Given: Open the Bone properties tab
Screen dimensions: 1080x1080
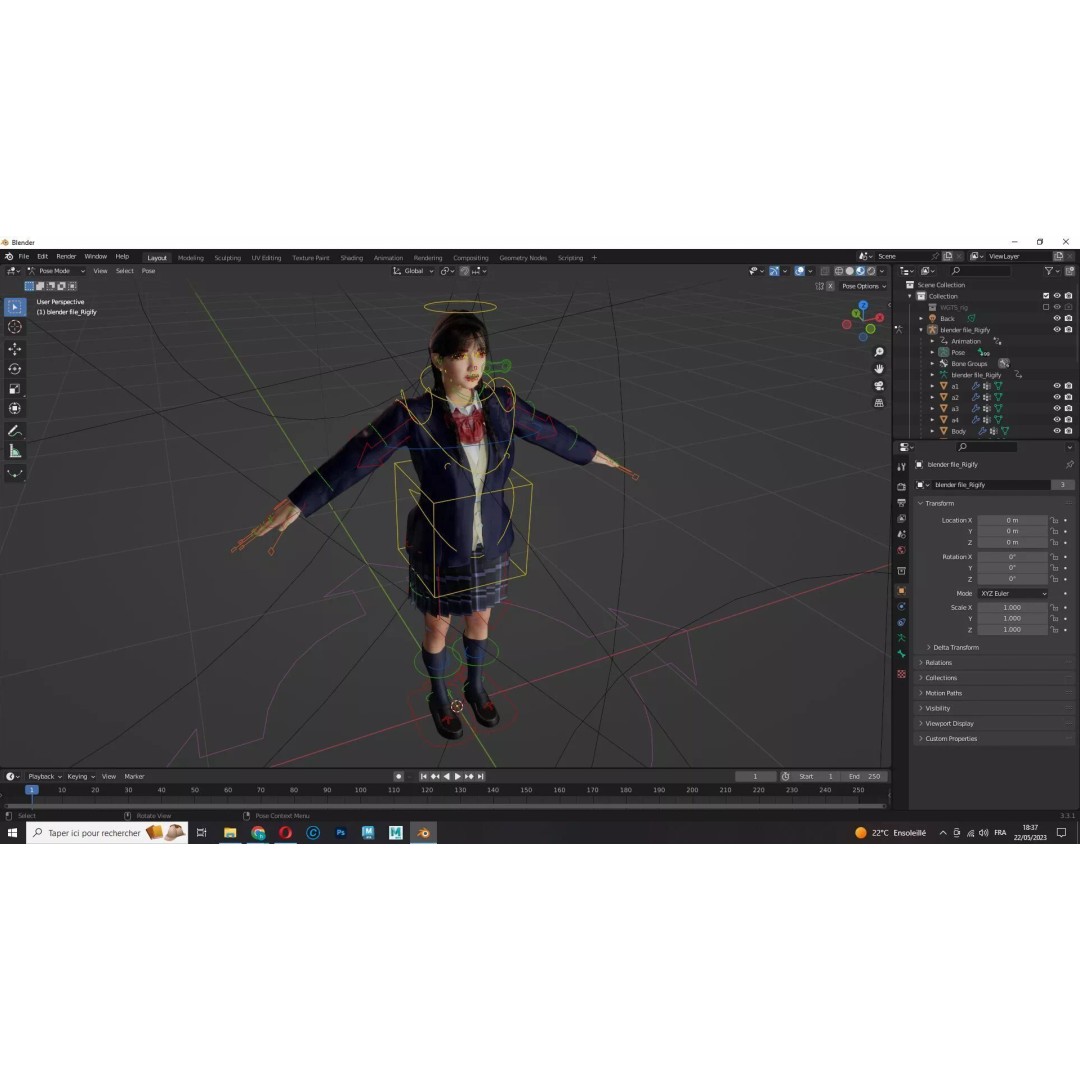Looking at the screenshot, I should coord(902,654).
